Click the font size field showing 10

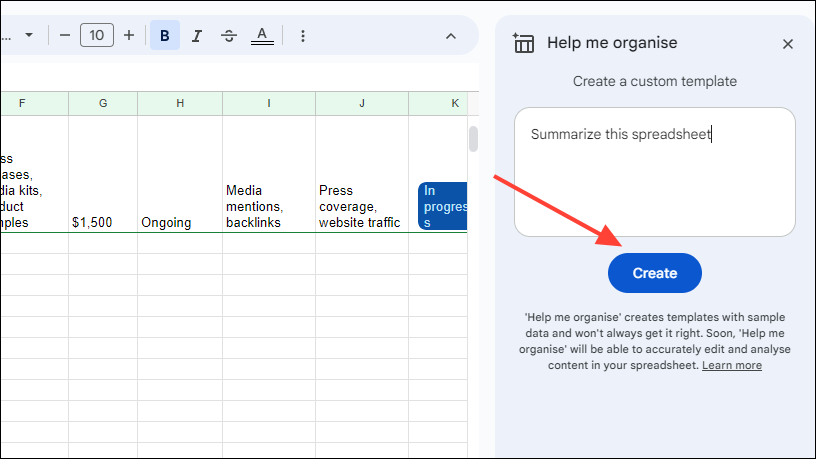(x=97, y=35)
